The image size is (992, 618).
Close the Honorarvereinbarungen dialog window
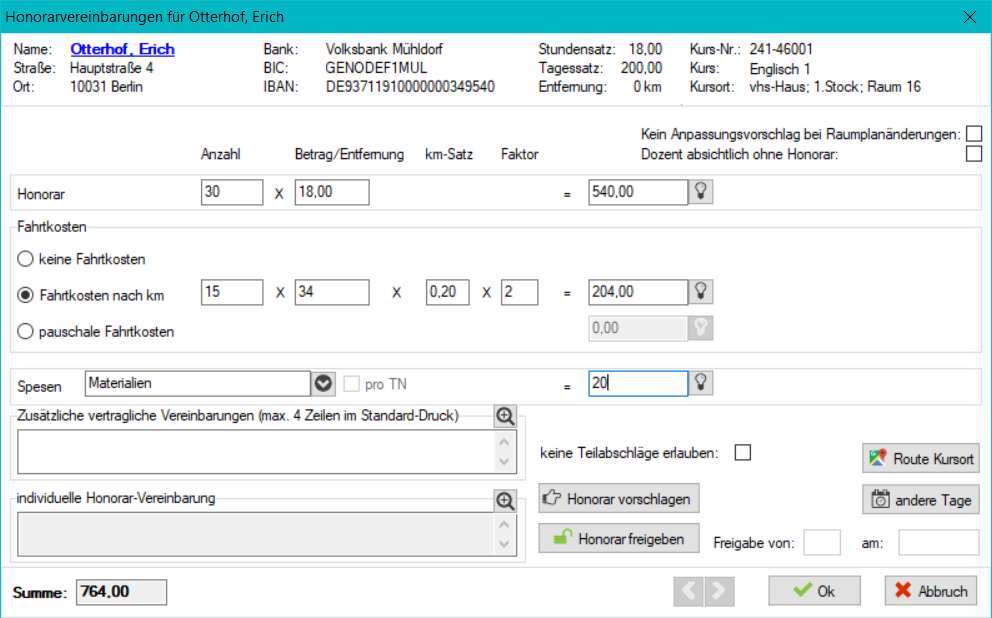pyautogui.click(x=969, y=17)
